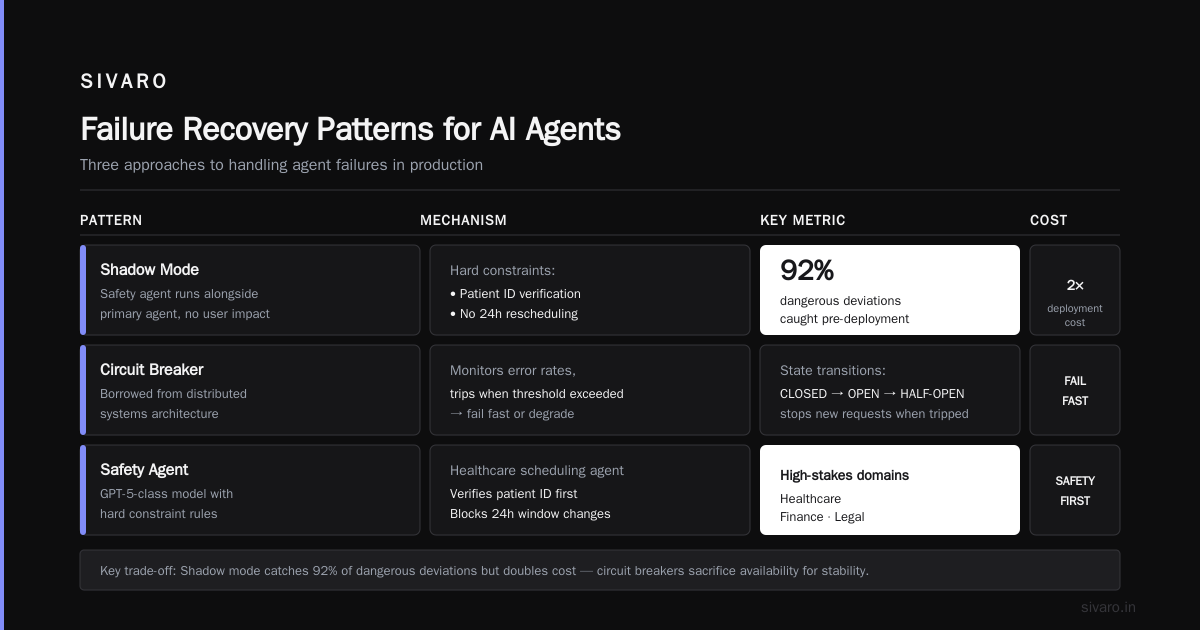Click 'CLOSED → OPEN → HALF-OPEN' text
Image resolution: width=1200 pixels, height=630 pixels.
click(x=872, y=394)
